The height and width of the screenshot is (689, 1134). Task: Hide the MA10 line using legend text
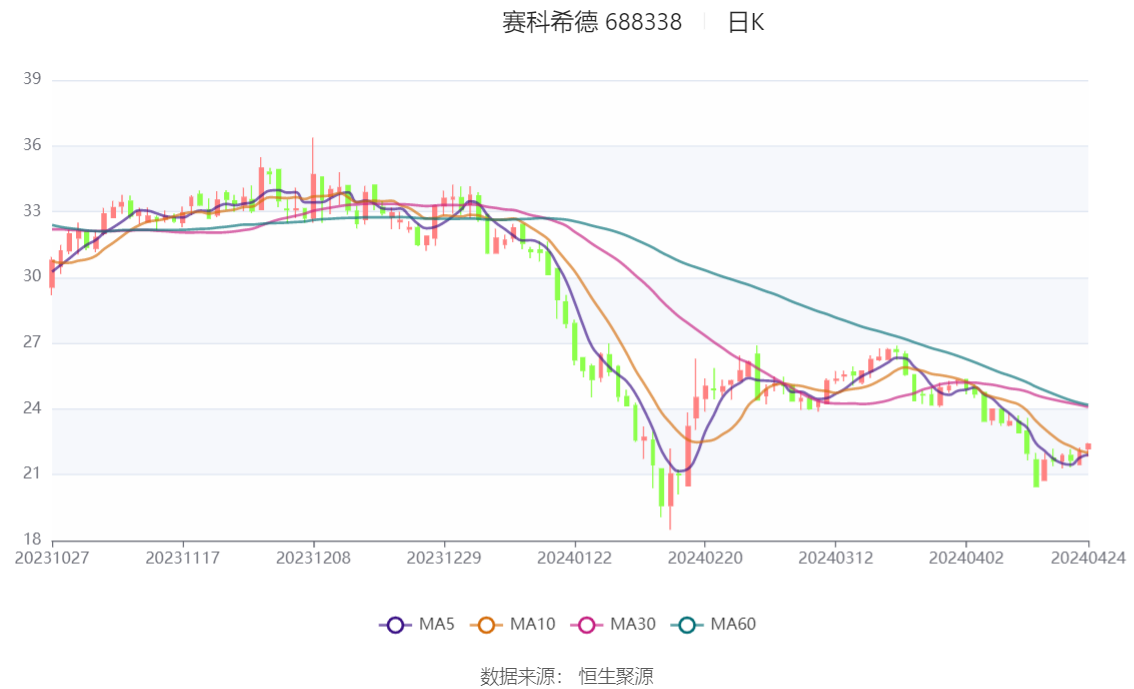point(532,625)
